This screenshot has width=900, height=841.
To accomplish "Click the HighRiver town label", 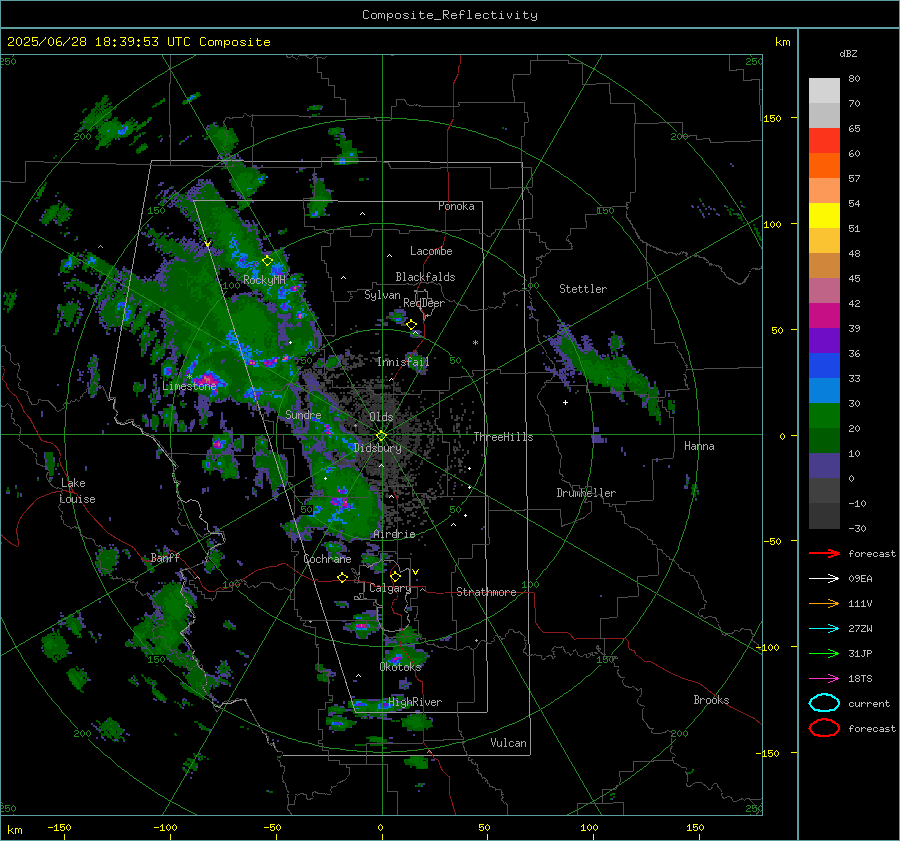I will (414, 702).
